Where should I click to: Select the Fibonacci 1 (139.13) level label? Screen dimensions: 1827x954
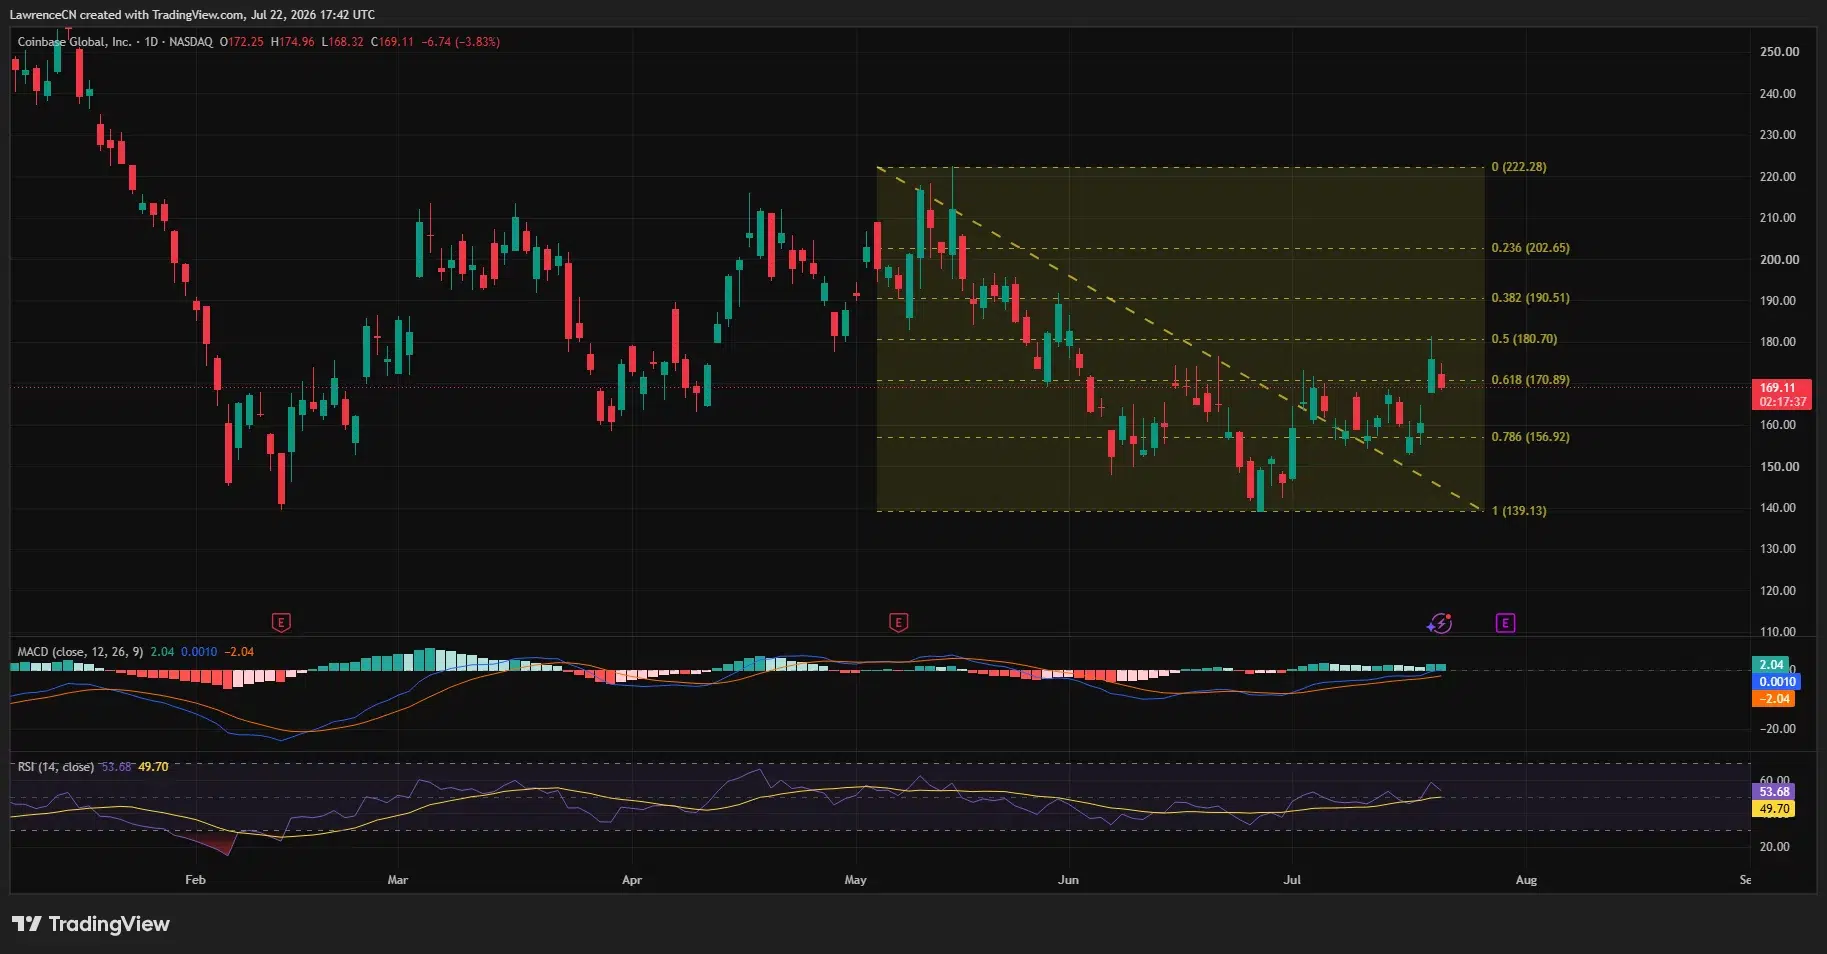[1518, 511]
